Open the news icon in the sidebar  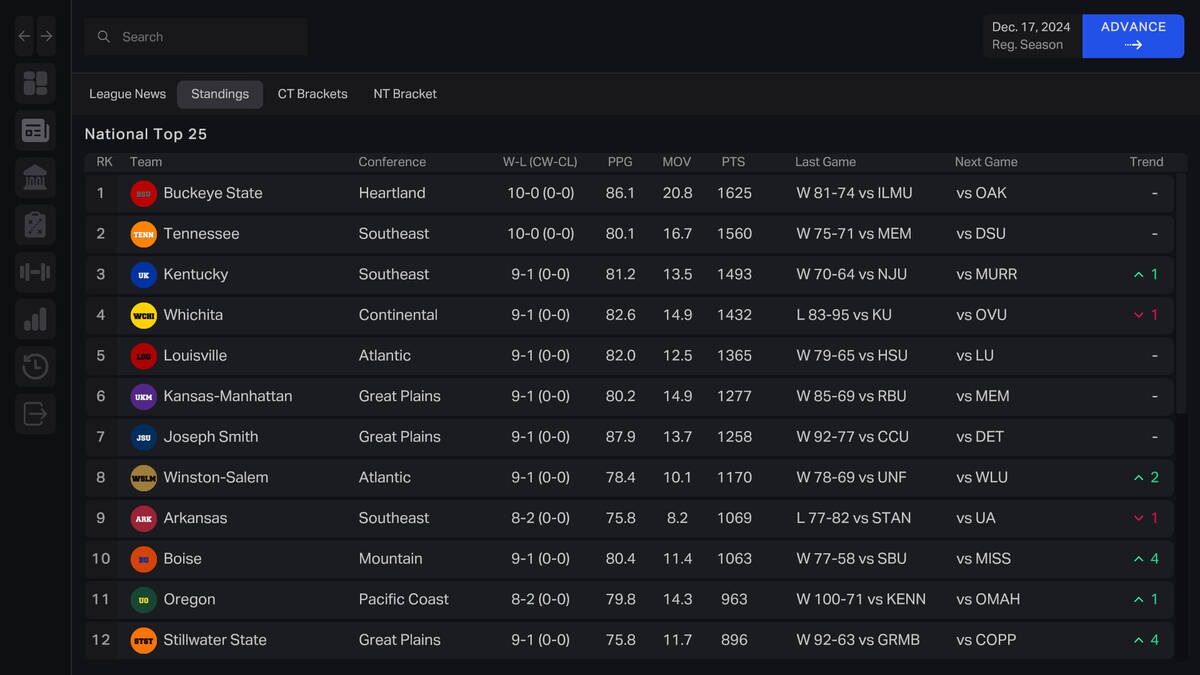coord(35,130)
